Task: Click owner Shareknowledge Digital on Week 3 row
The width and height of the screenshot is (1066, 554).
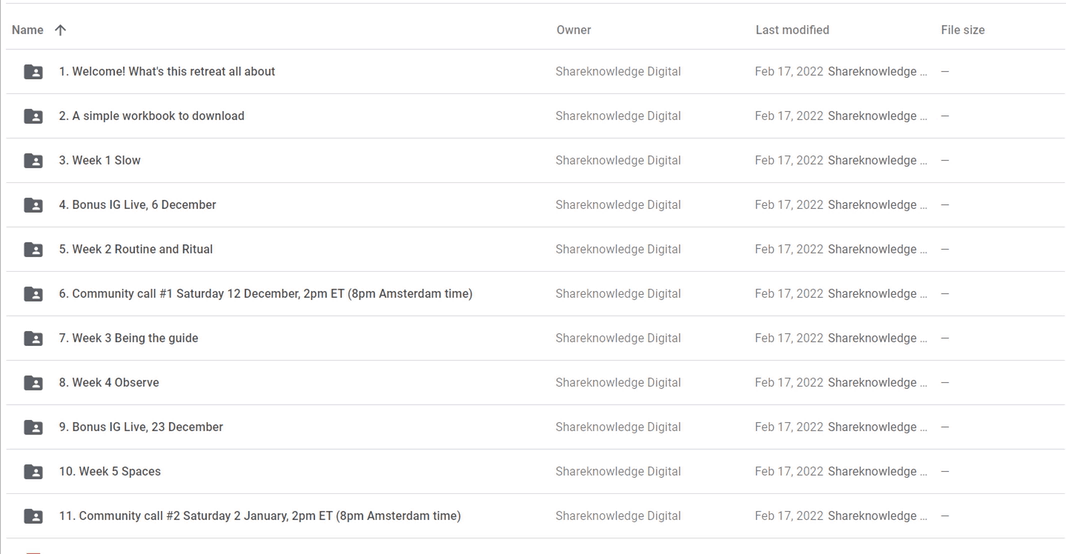Action: [618, 338]
